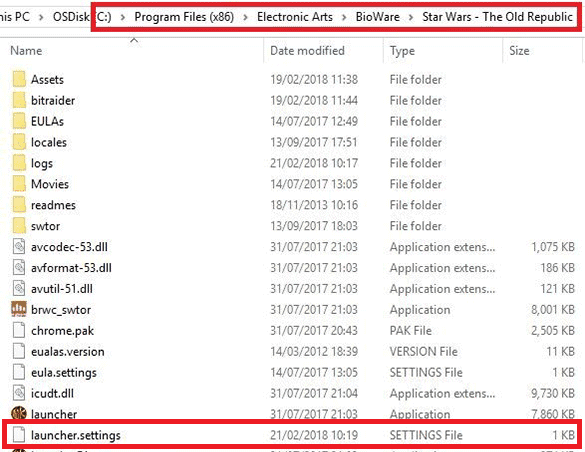
Task: Click the launcher.settings file icon
Action: tap(19, 435)
